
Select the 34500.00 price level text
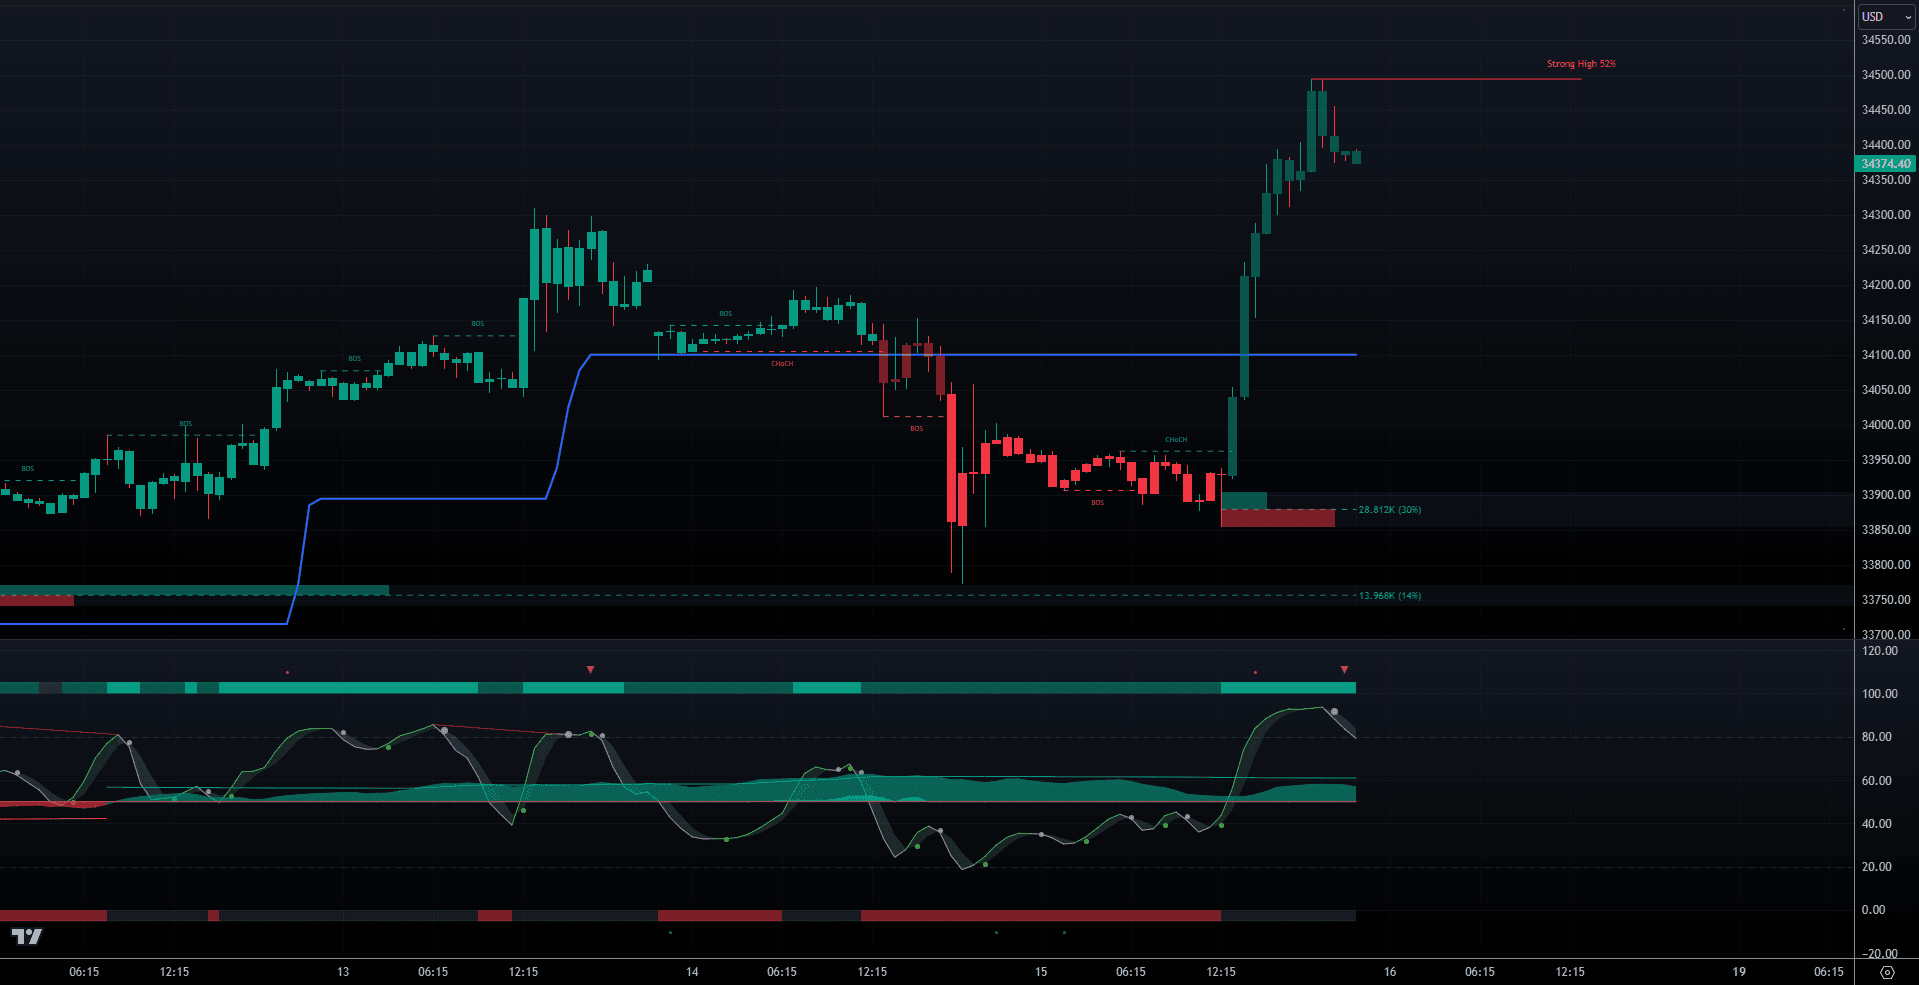coord(1884,75)
